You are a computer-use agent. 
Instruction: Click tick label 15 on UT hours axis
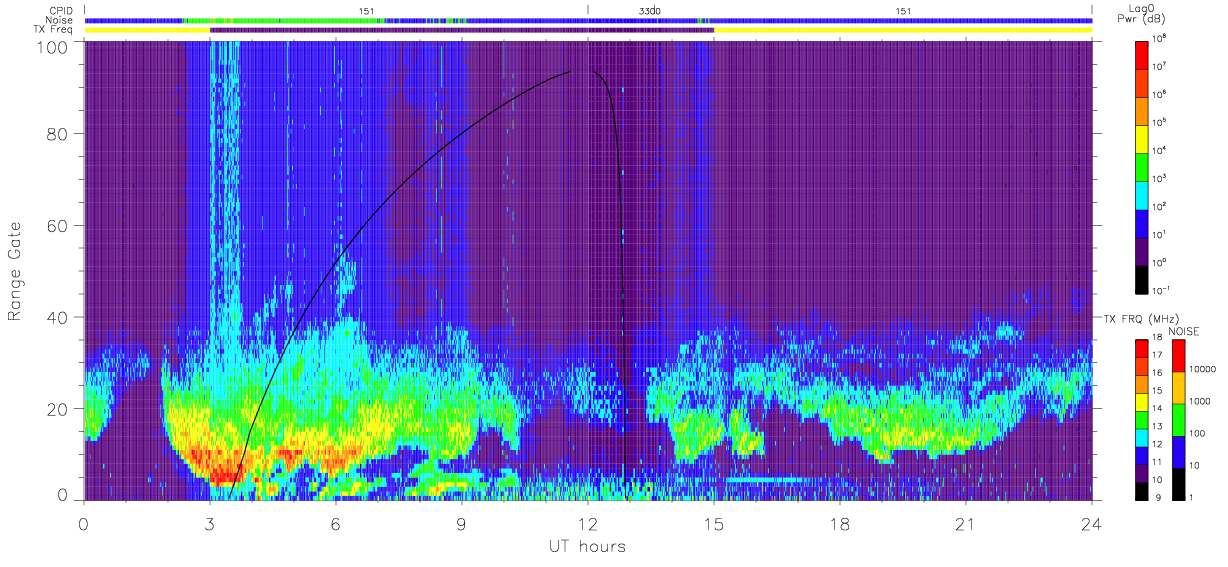coord(714,524)
